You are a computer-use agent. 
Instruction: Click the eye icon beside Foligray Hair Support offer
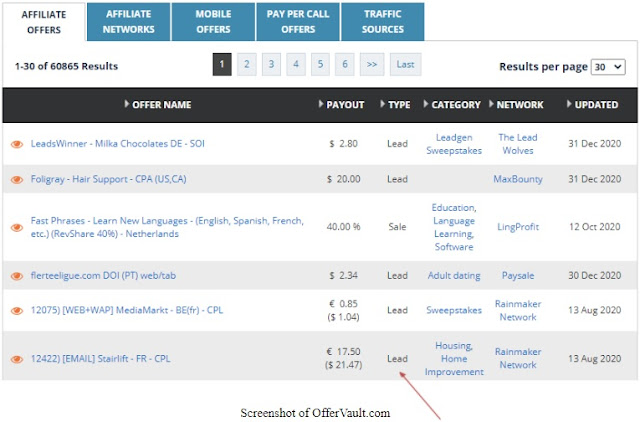point(17,180)
